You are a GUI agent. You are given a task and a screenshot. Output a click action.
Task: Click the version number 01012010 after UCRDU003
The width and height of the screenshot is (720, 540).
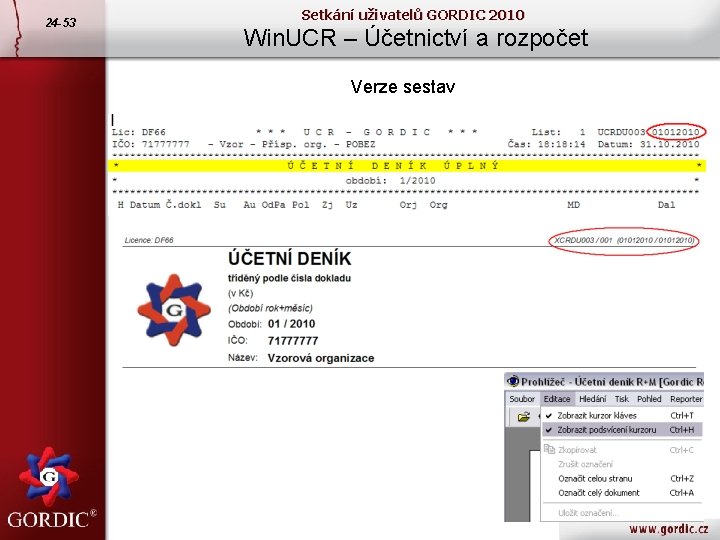pos(675,132)
